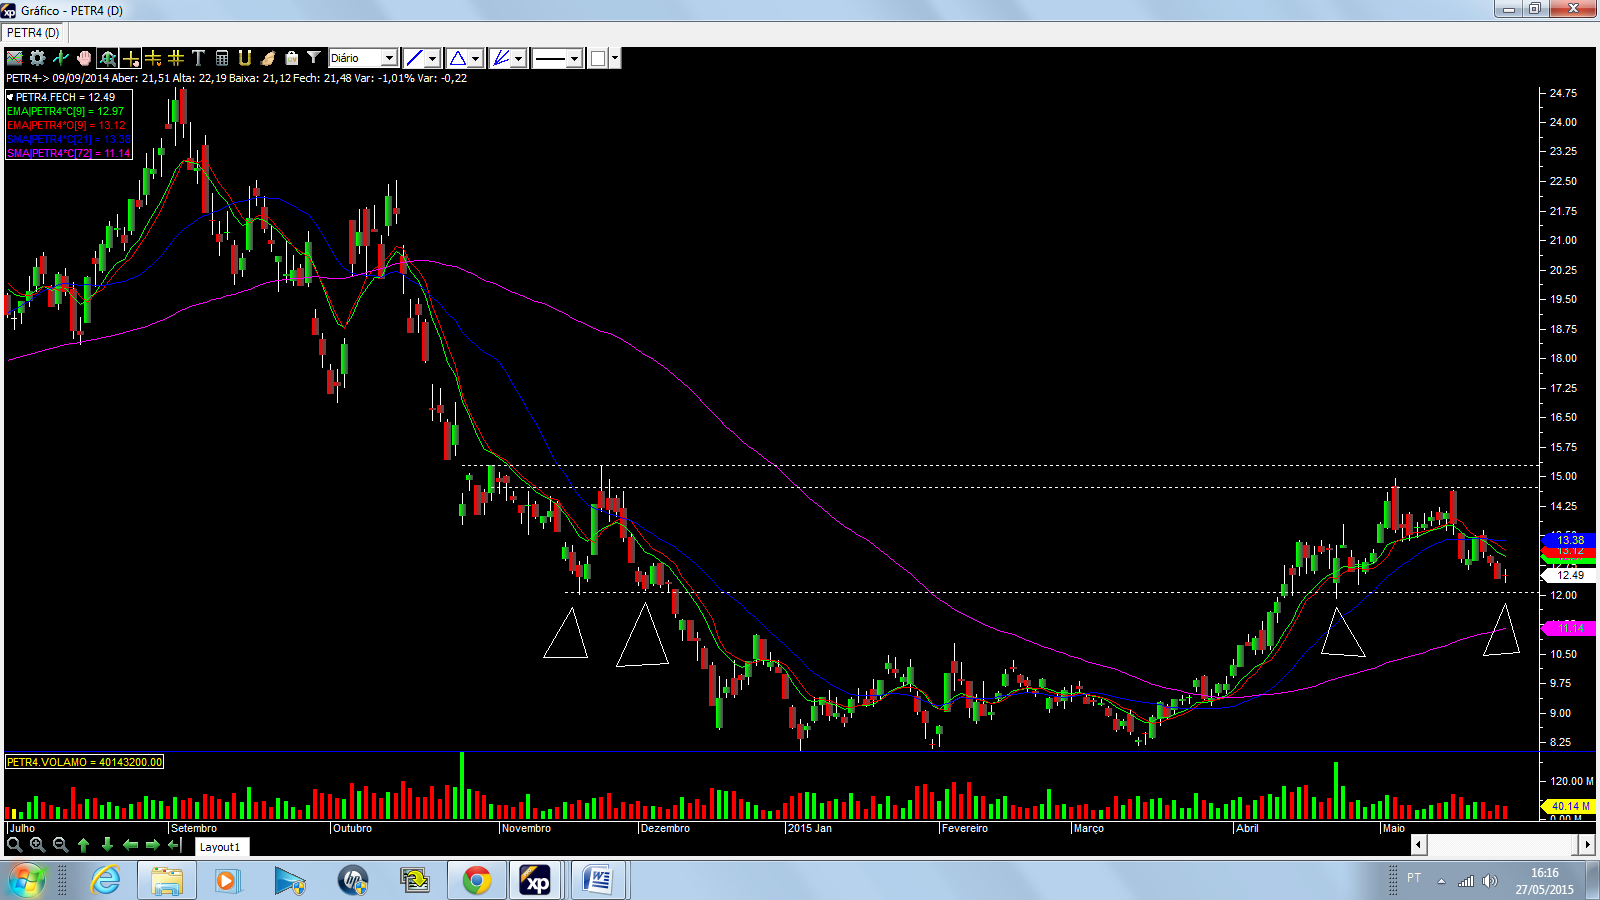The height and width of the screenshot is (900, 1600).
Task: Click the blue 13.38 price axis tag
Action: pyautogui.click(x=1570, y=540)
